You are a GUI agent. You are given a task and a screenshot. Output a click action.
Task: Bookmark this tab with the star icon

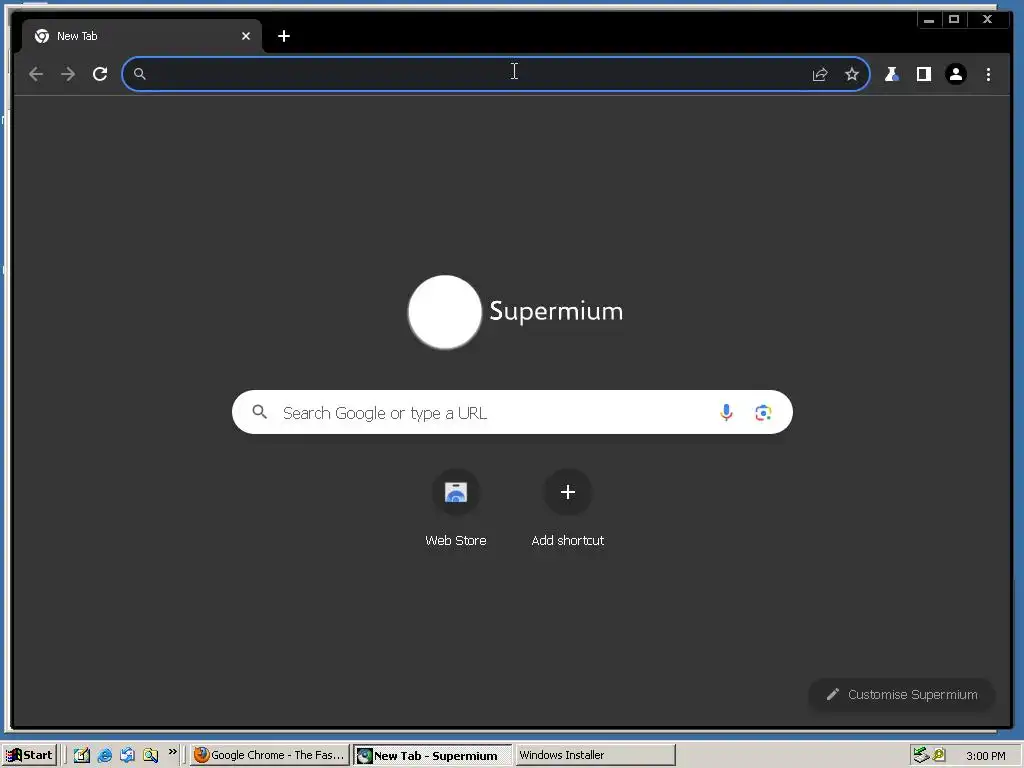pyautogui.click(x=852, y=74)
